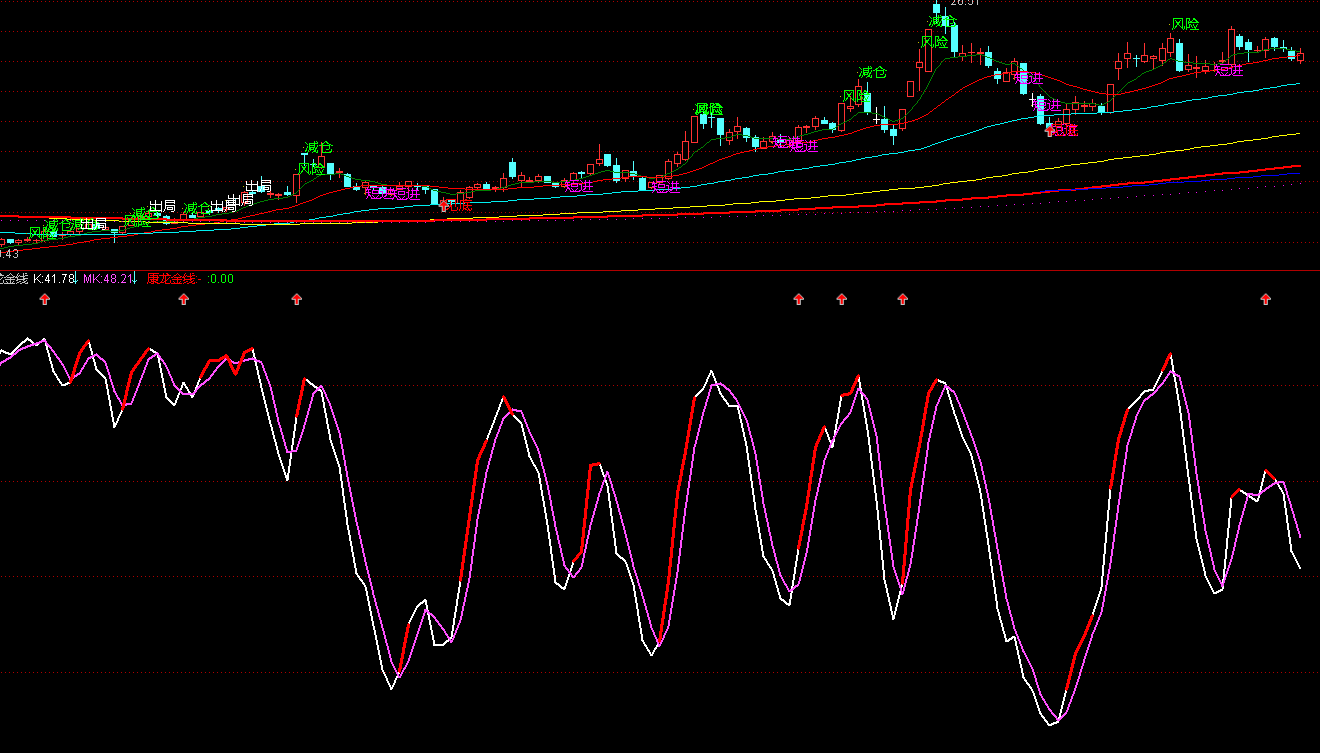Click the rightmost green 风险 signal label
Viewport: 1320px width, 753px height.
tap(1185, 24)
